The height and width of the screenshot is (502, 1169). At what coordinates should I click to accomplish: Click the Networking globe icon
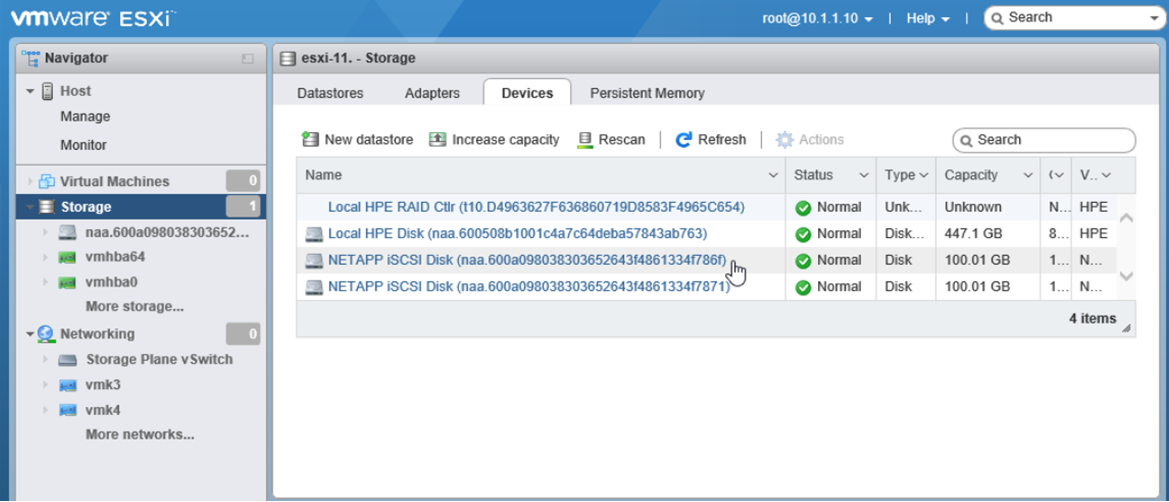click(46, 334)
